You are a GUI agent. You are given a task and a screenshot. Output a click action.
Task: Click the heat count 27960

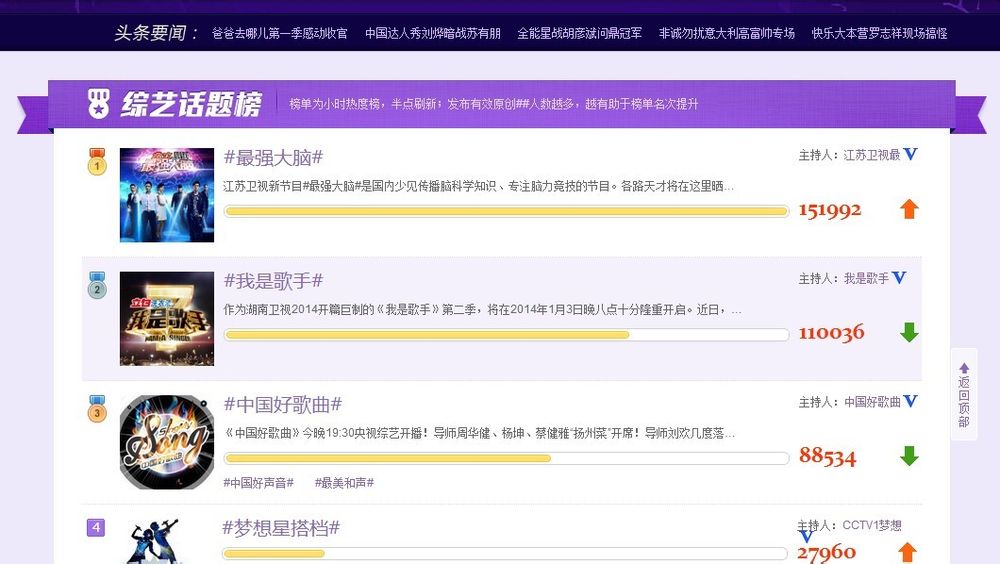827,553
